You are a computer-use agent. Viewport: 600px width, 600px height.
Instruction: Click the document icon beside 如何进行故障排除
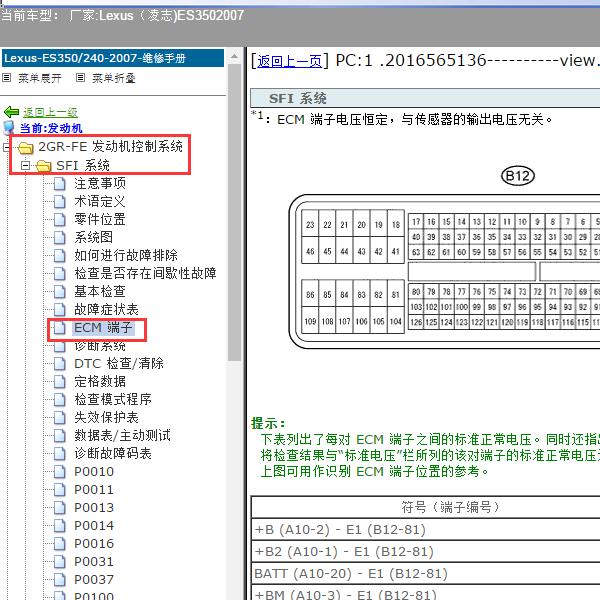coord(60,256)
